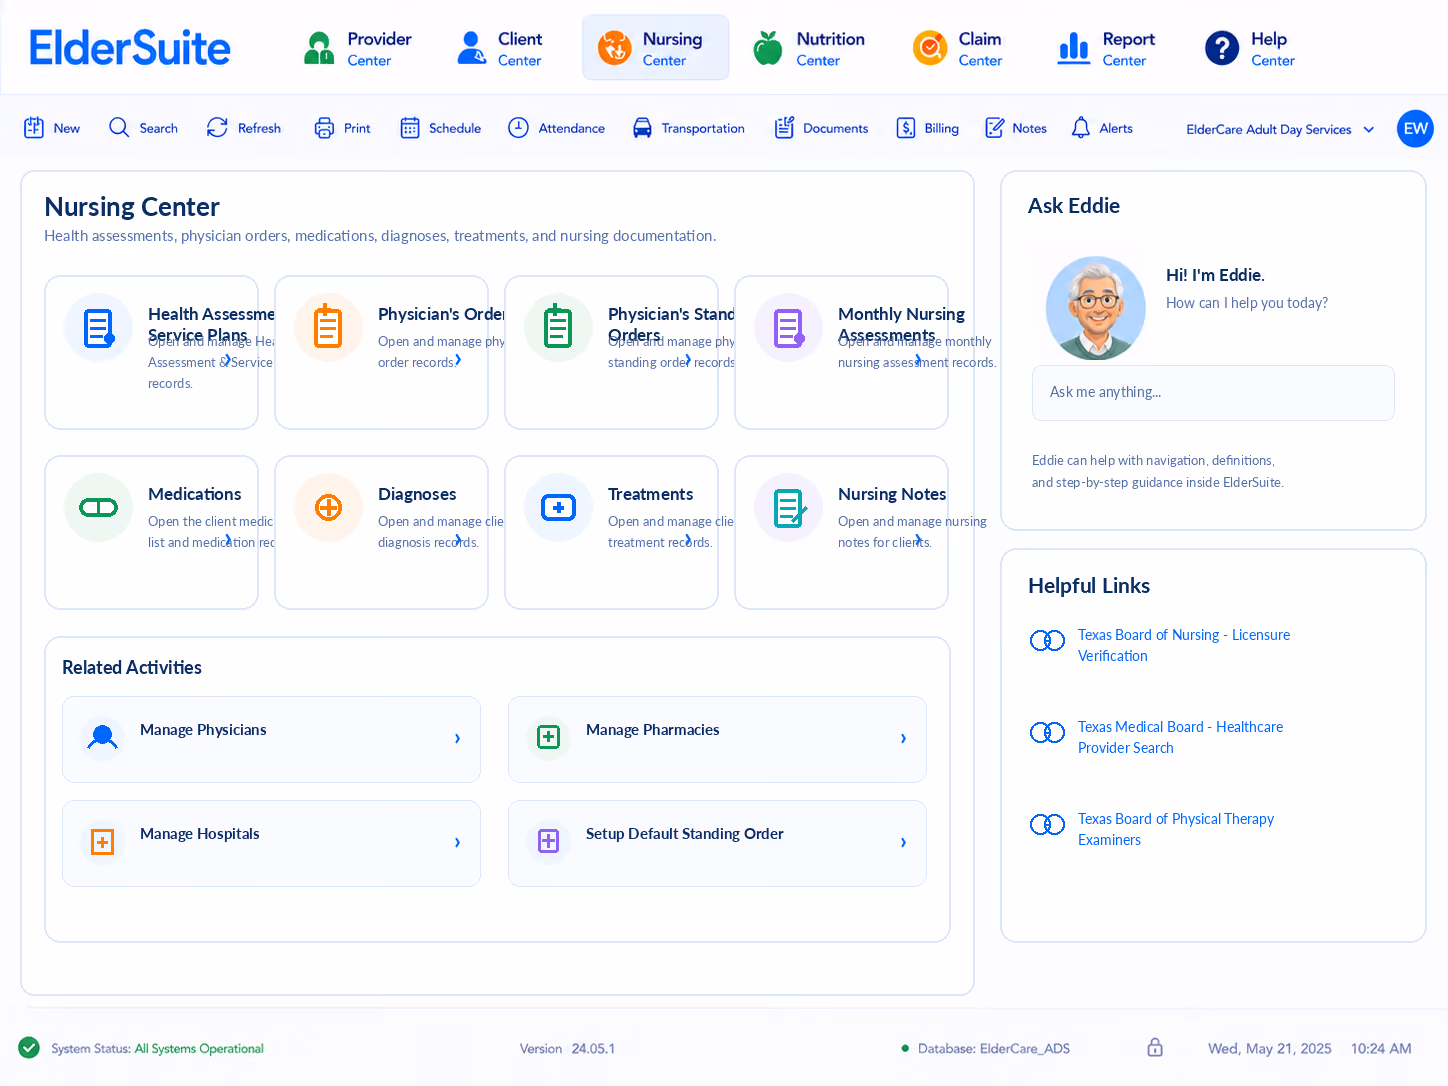Click the Manage Hospitals orange icon

pyautogui.click(x=102, y=842)
